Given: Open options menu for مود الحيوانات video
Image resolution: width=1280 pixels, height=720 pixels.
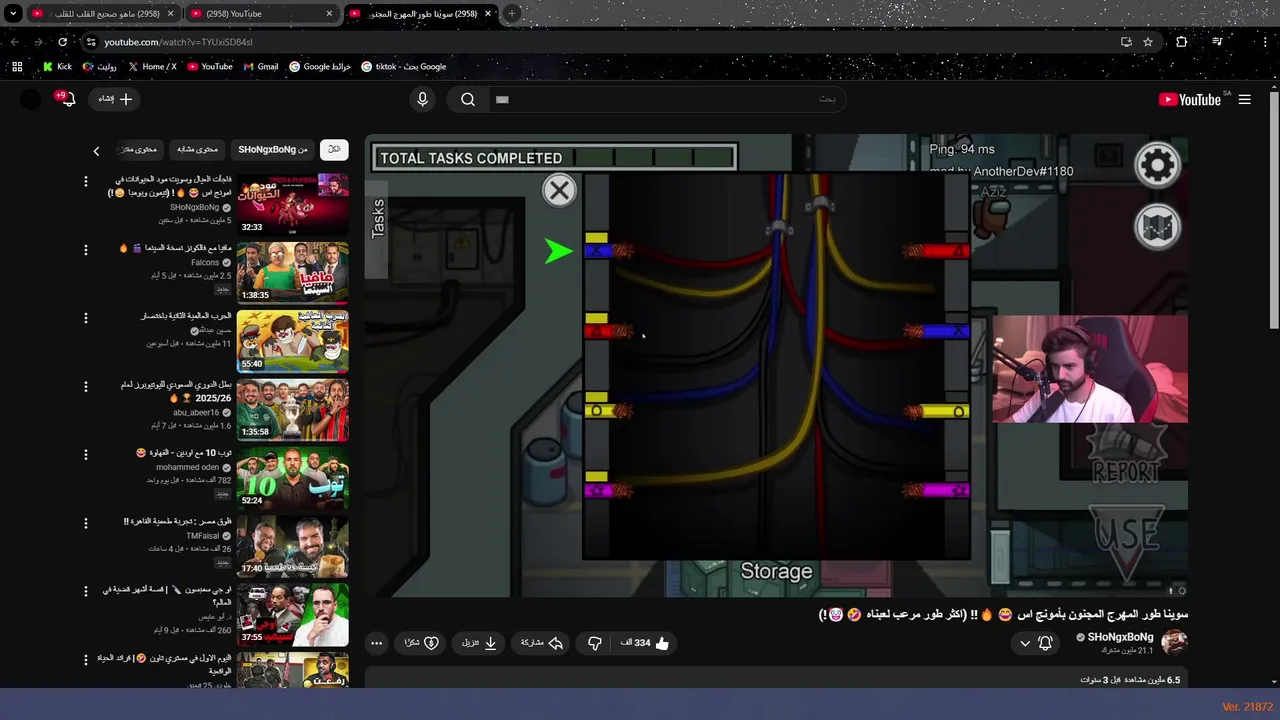Looking at the screenshot, I should point(85,181).
